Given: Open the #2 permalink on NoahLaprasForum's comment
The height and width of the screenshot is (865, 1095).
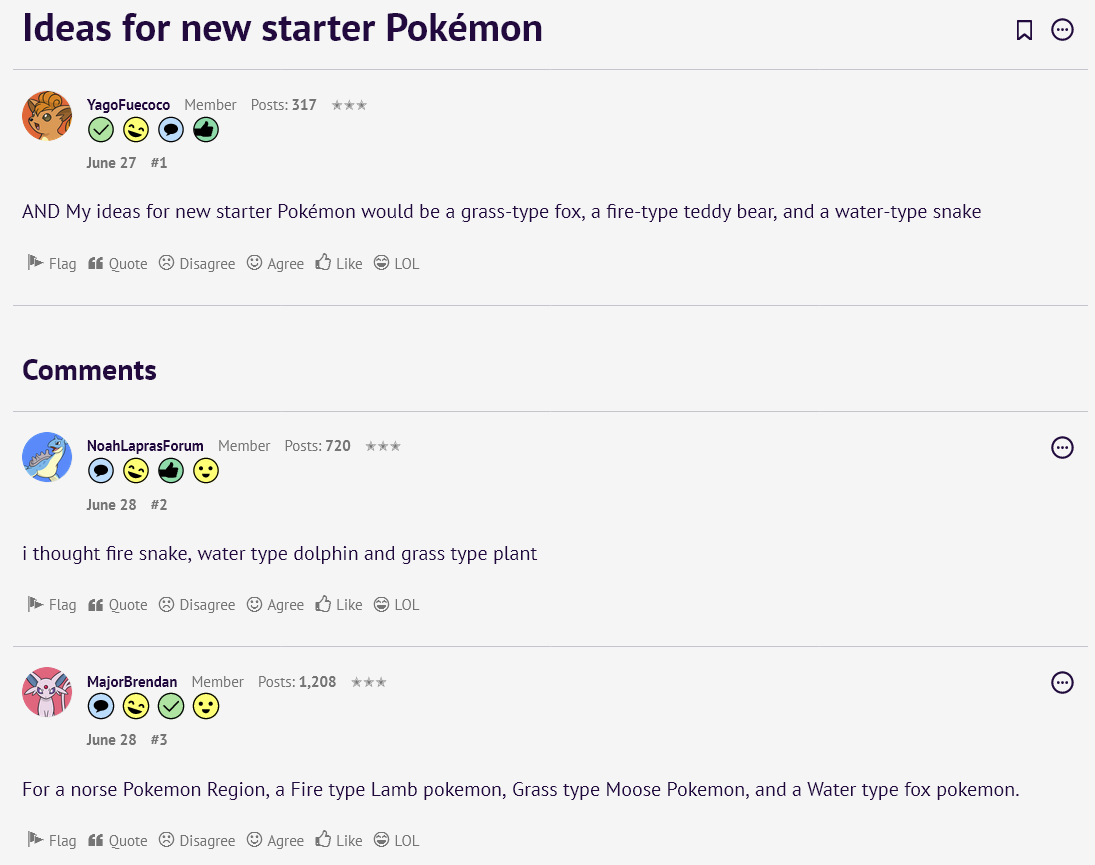Looking at the screenshot, I should coord(159,505).
